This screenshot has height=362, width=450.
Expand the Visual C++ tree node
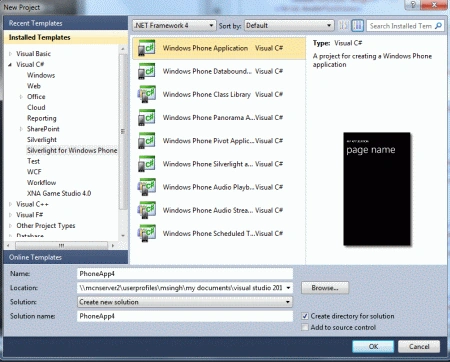tap(10, 204)
